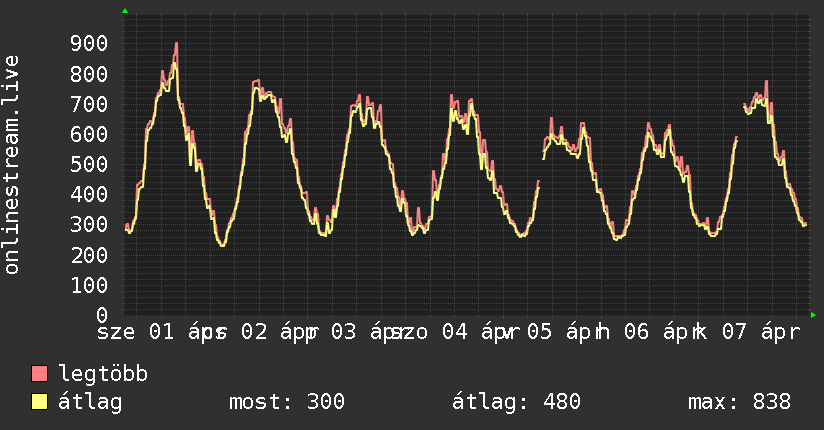Click the '05 ápr' date label
The width and height of the screenshot is (824, 430).
(559, 331)
